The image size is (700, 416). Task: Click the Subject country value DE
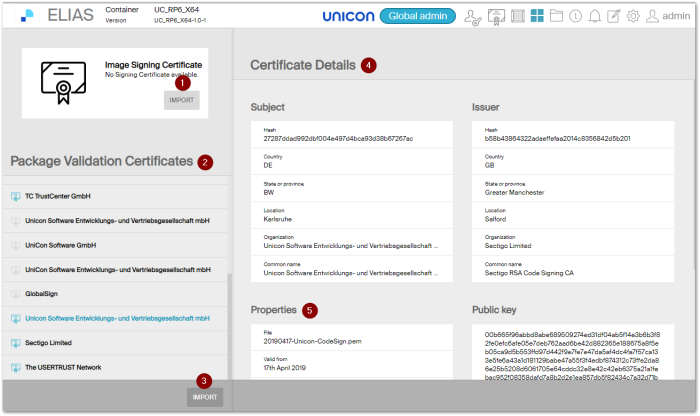[x=268, y=166]
